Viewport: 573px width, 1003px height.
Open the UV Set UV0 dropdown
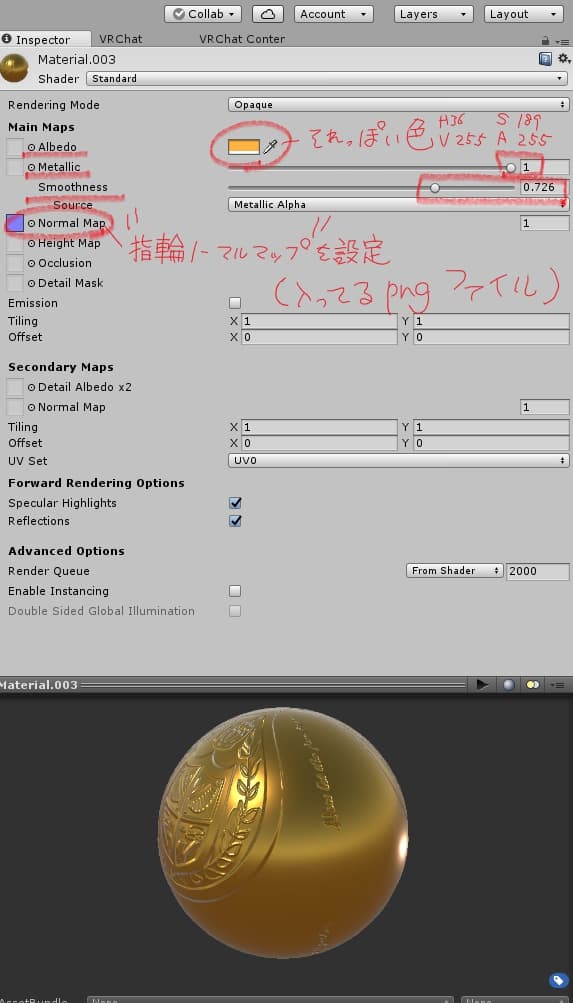[398, 461]
